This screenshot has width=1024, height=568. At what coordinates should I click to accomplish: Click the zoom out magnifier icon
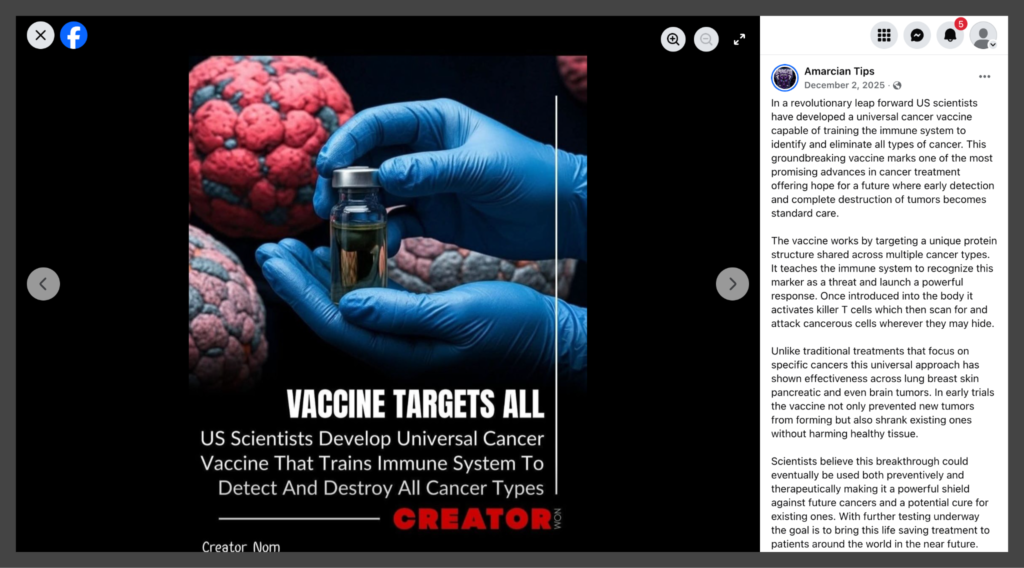click(706, 39)
